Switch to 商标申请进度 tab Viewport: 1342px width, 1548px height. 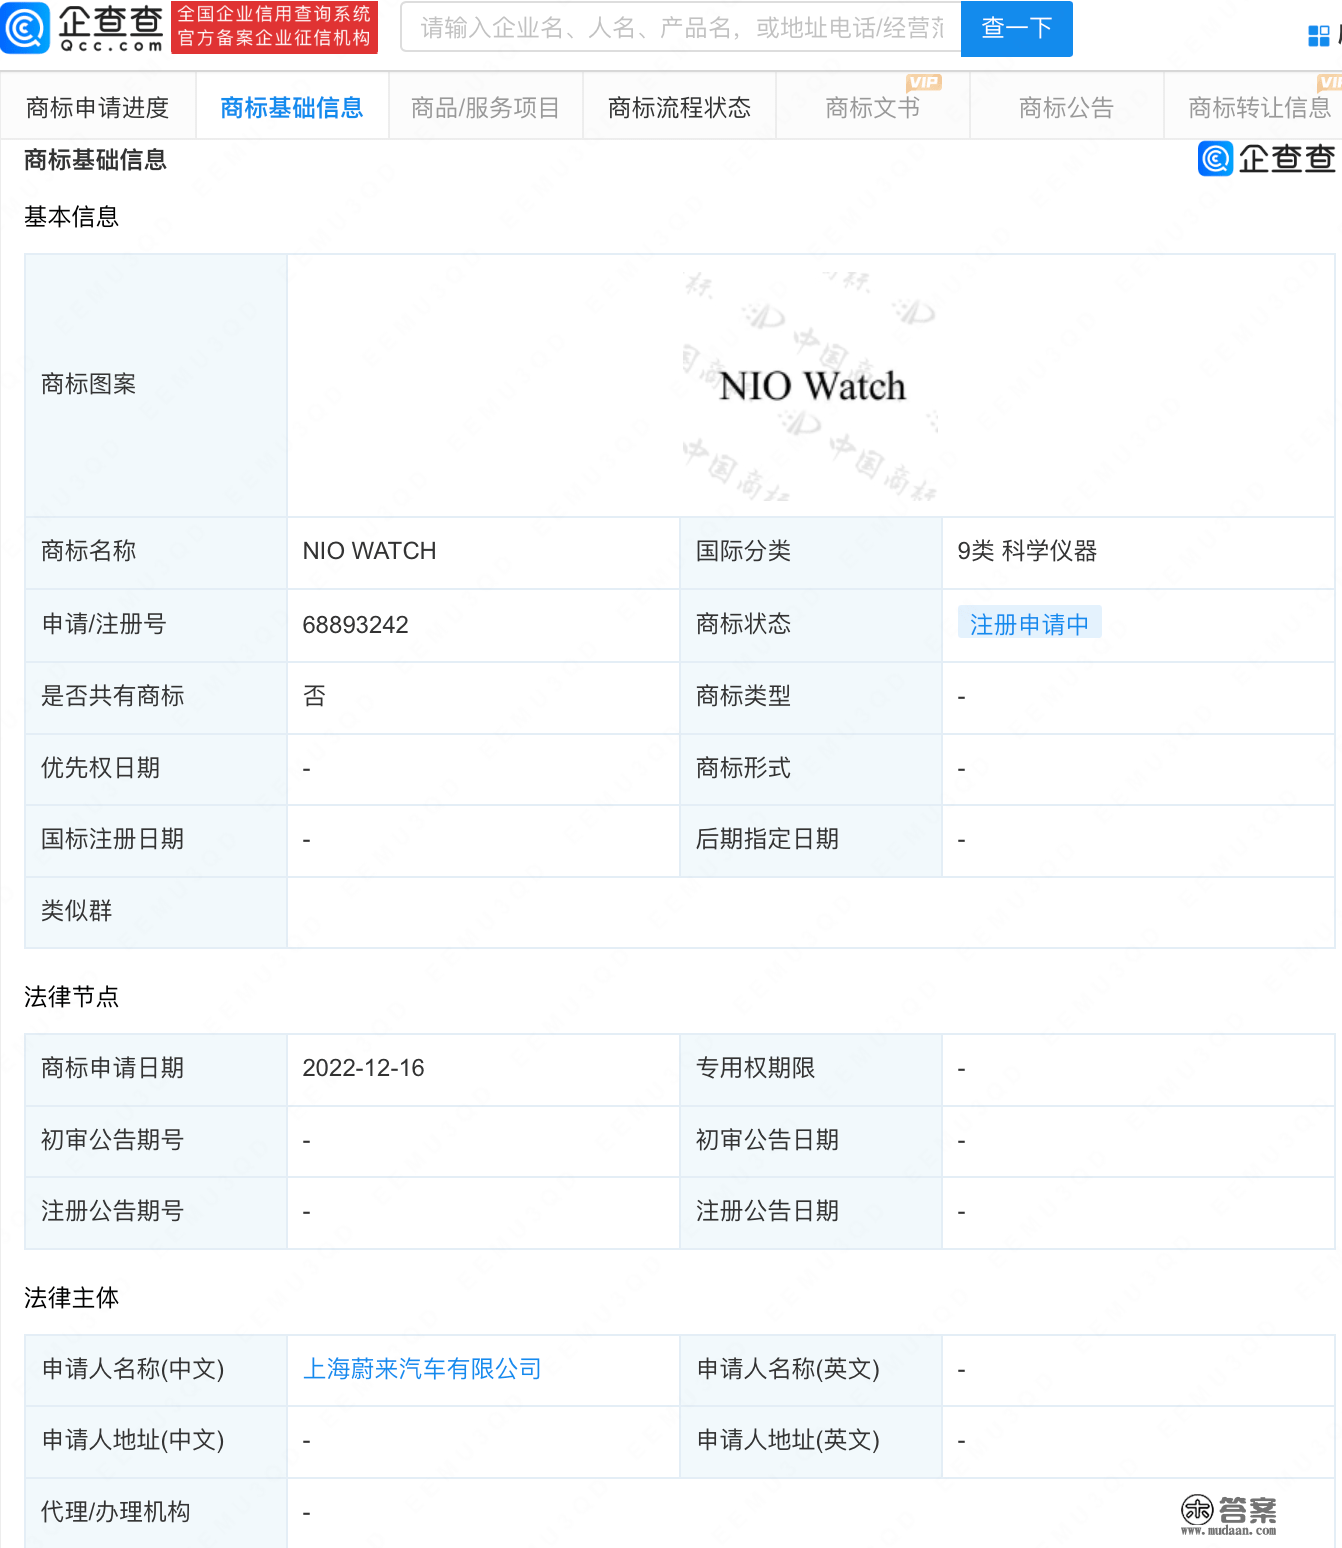coord(98,107)
